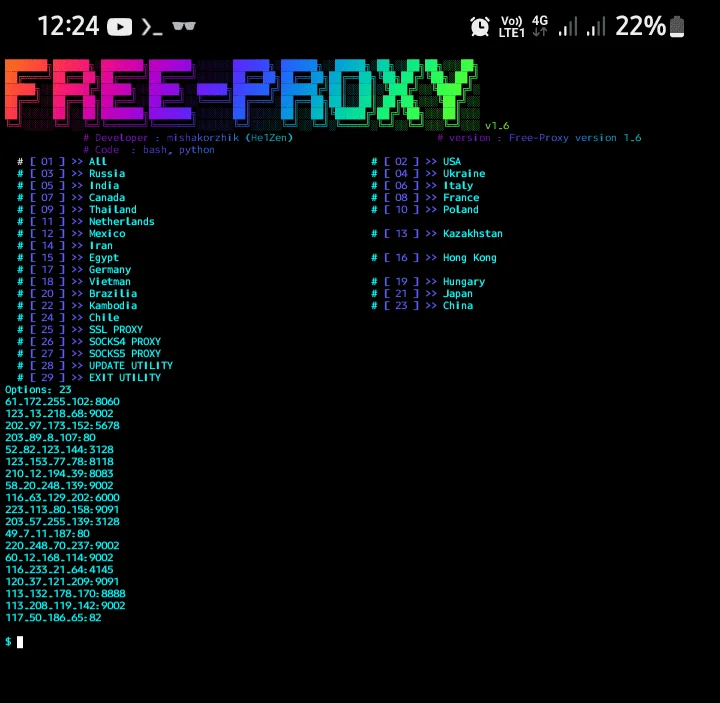This screenshot has height=703, width=720.
Task: Tap the Developer mishakorzhik (HelZen) line
Action: (x=188, y=138)
